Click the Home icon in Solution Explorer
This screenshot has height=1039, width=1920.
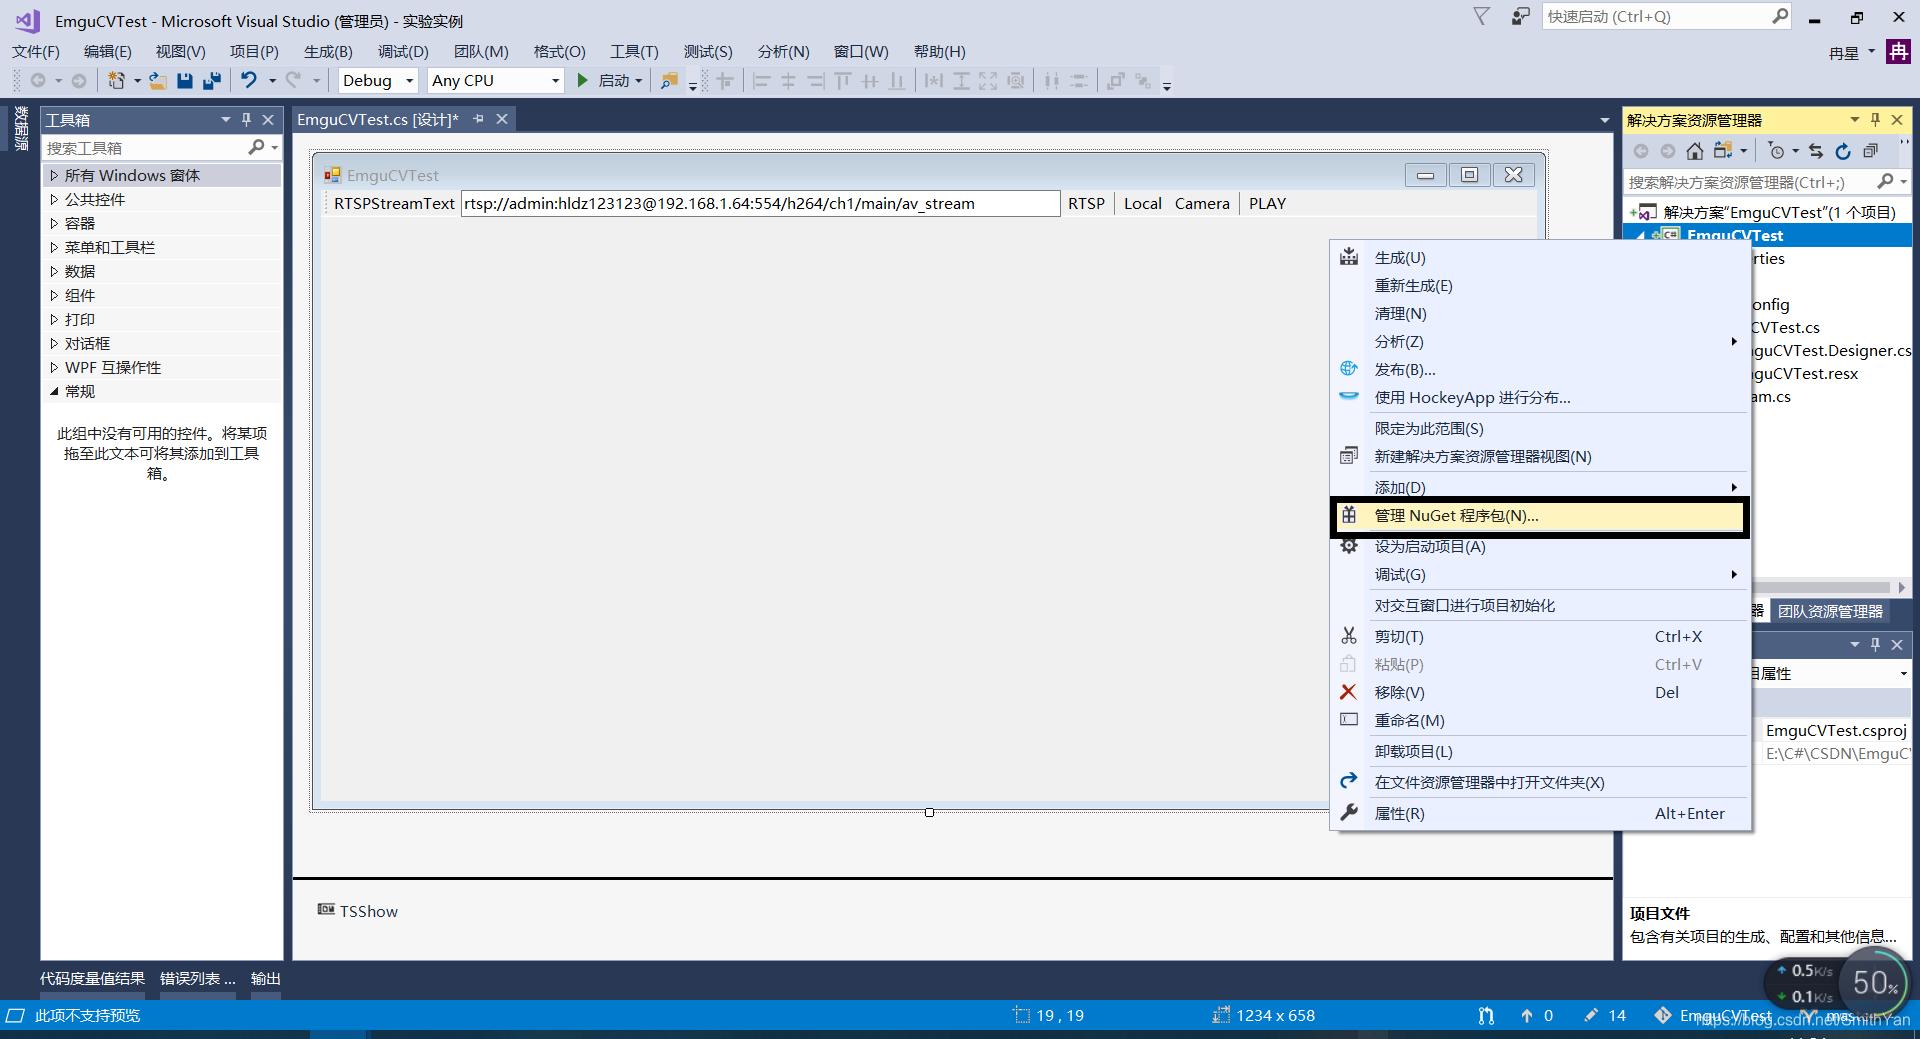click(x=1694, y=151)
